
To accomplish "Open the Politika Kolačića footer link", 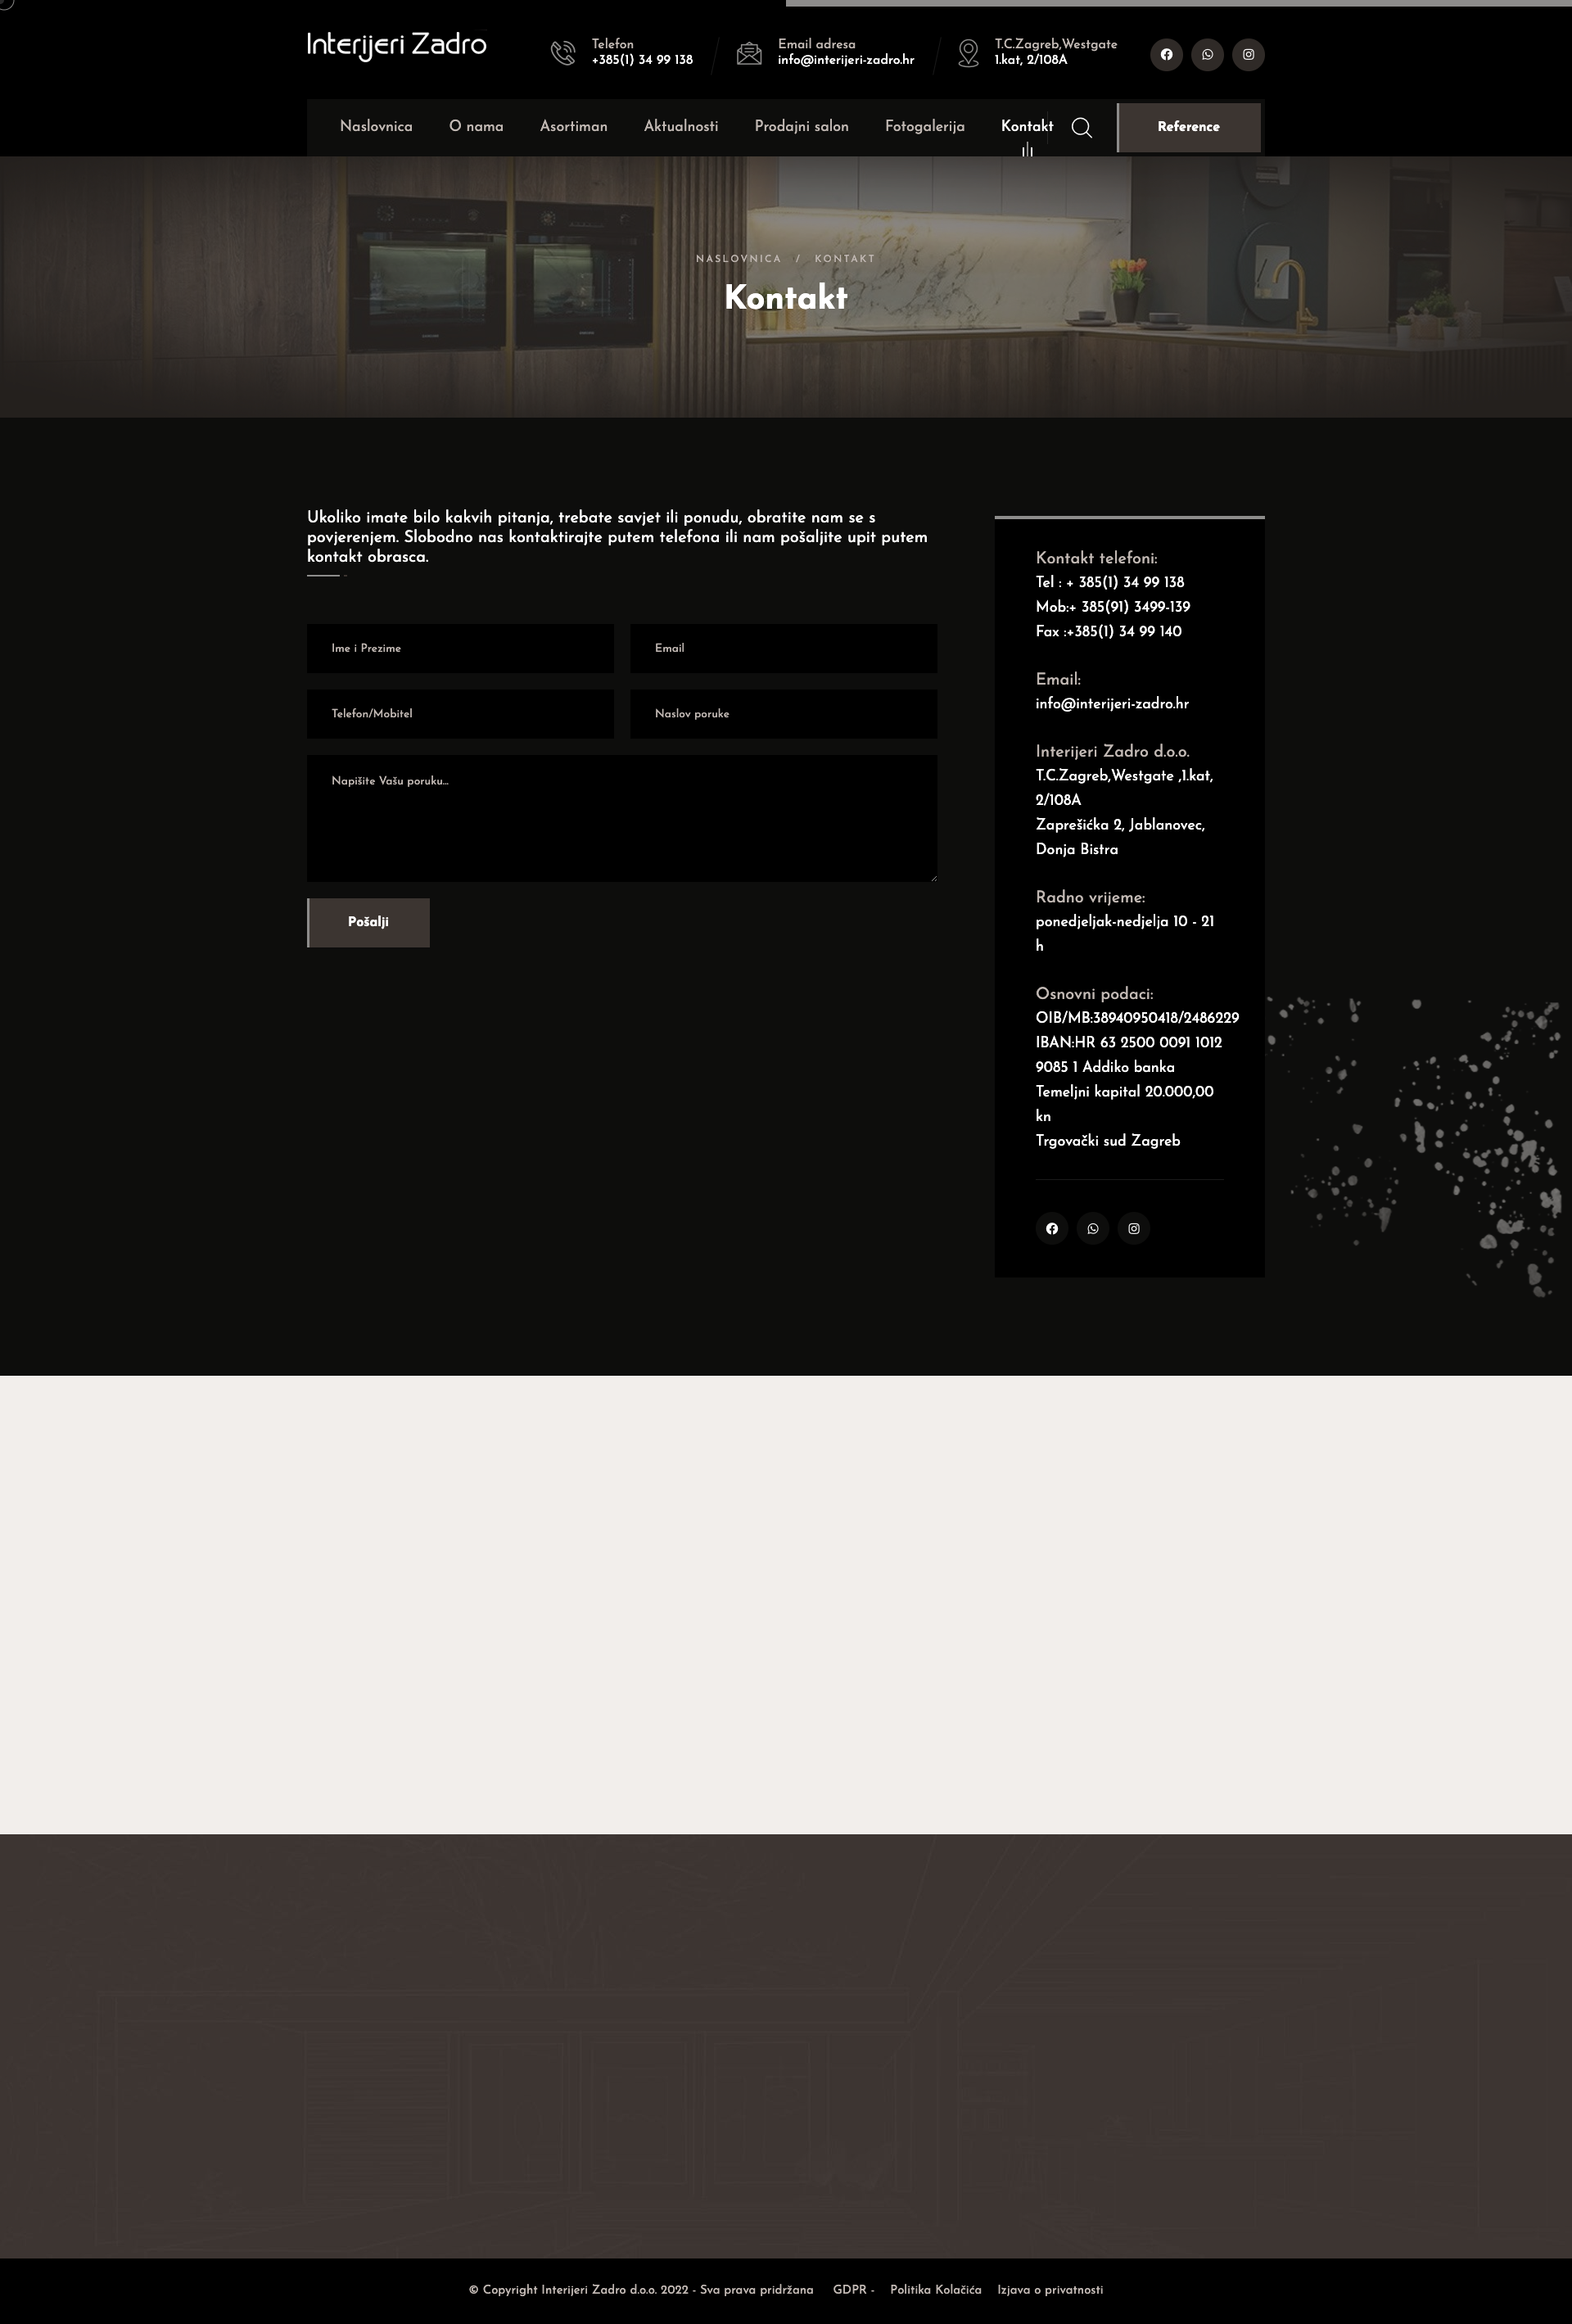I will tap(936, 2290).
